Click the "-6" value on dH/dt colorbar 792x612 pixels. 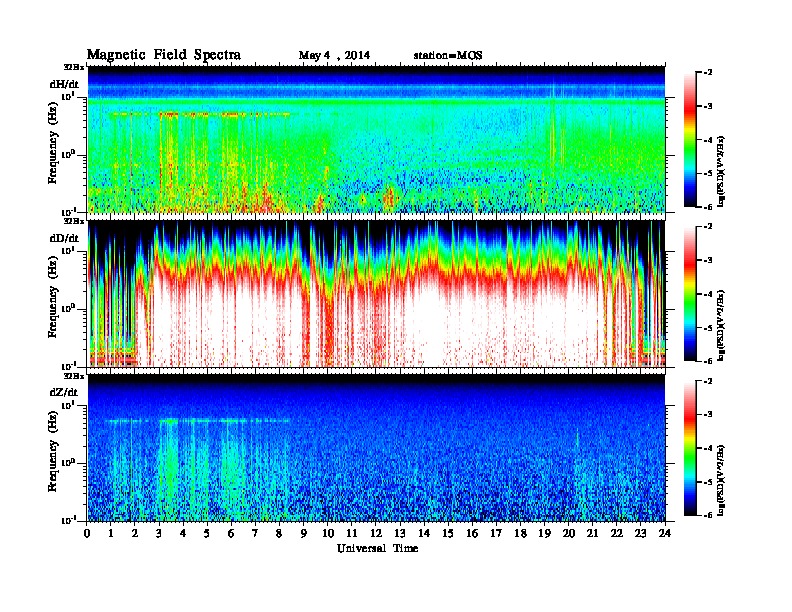(x=708, y=207)
